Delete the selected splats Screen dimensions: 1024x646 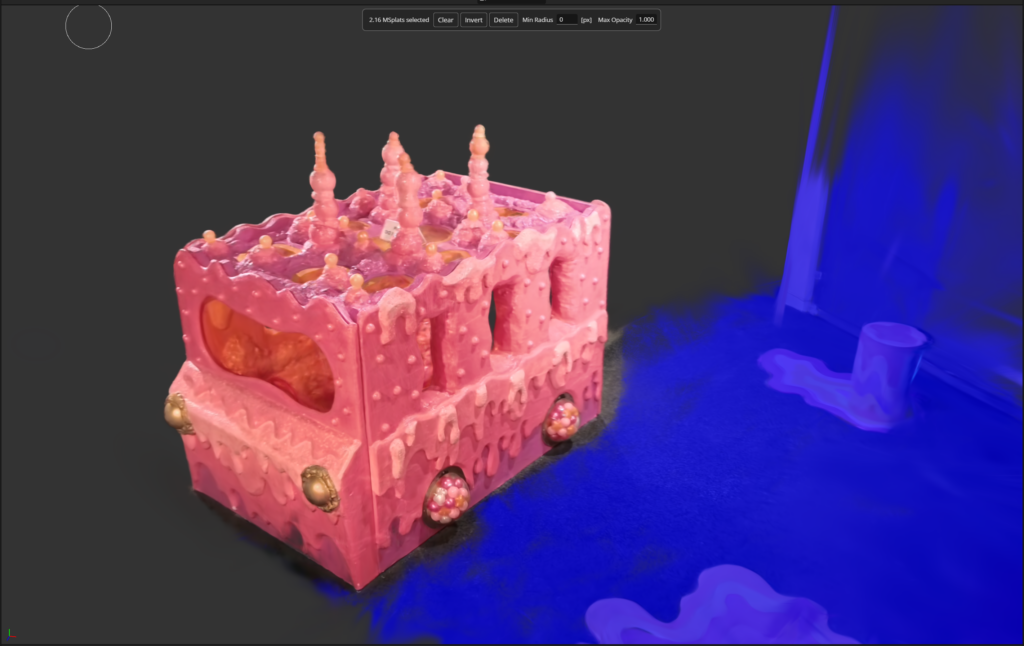[x=504, y=20]
